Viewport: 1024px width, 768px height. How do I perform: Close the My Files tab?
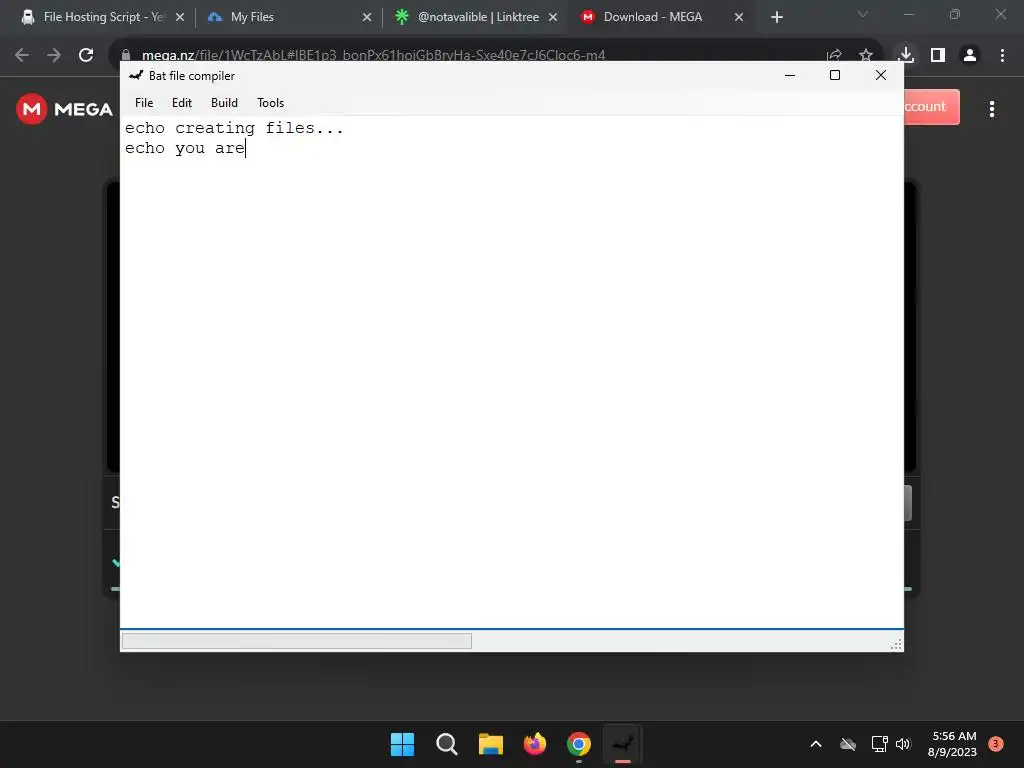click(367, 18)
